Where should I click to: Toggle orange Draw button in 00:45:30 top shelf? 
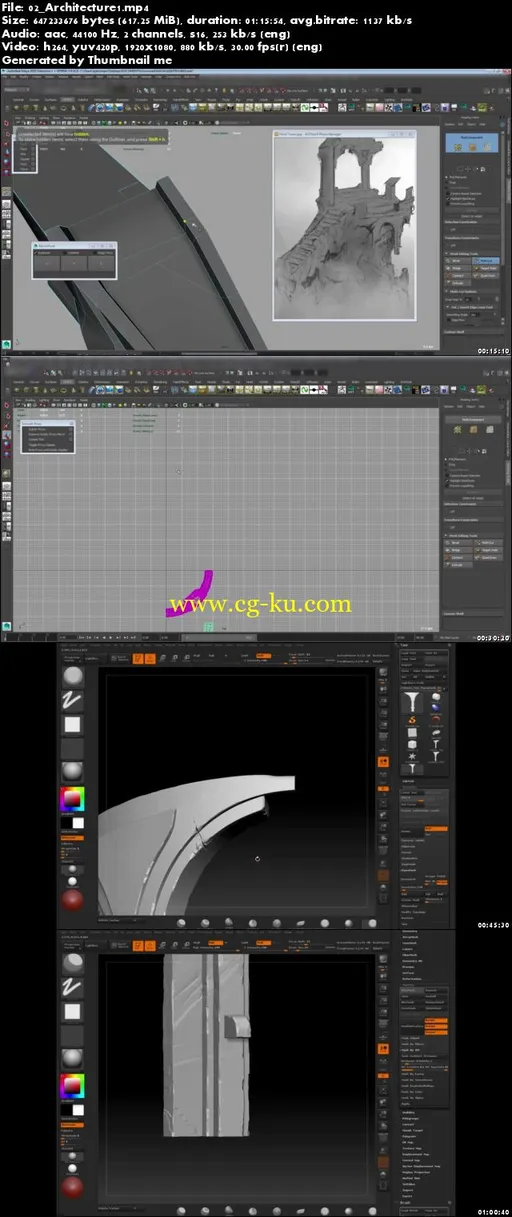pos(150,658)
